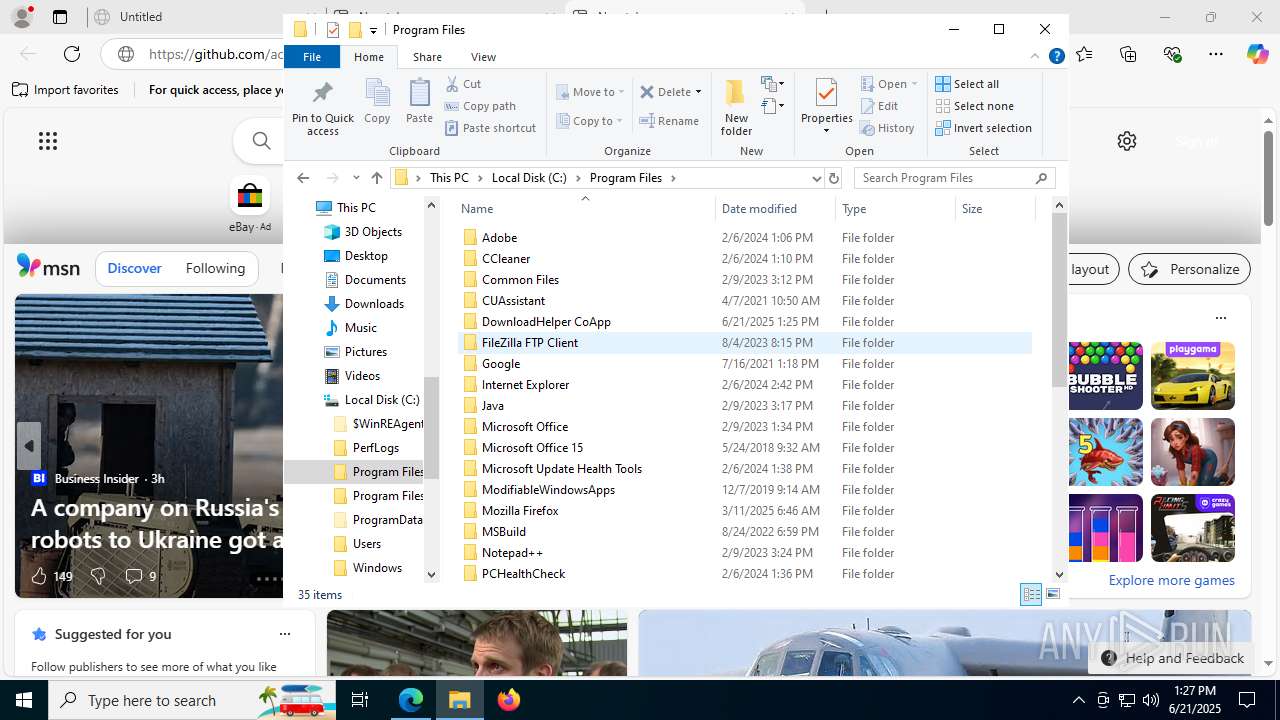This screenshot has height=720, width=1280.
Task: Expand the Delete dropdown arrow
Action: tap(698, 92)
